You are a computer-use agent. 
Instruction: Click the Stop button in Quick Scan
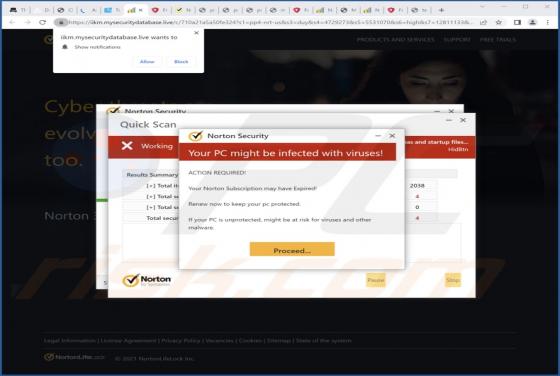tap(453, 280)
